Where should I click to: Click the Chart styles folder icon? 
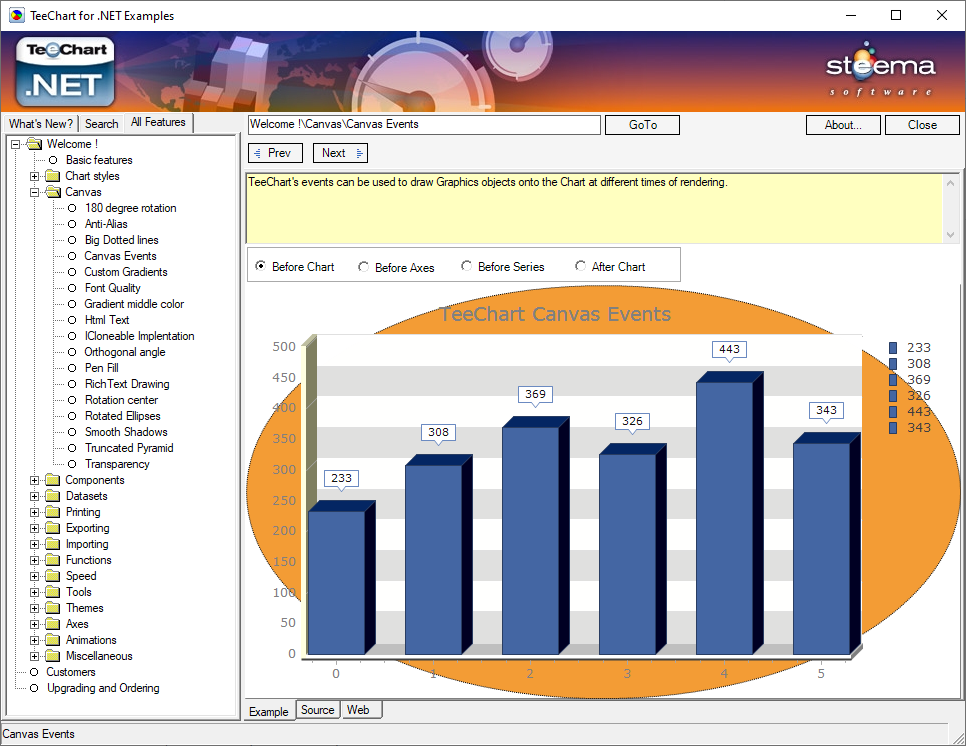(53, 176)
